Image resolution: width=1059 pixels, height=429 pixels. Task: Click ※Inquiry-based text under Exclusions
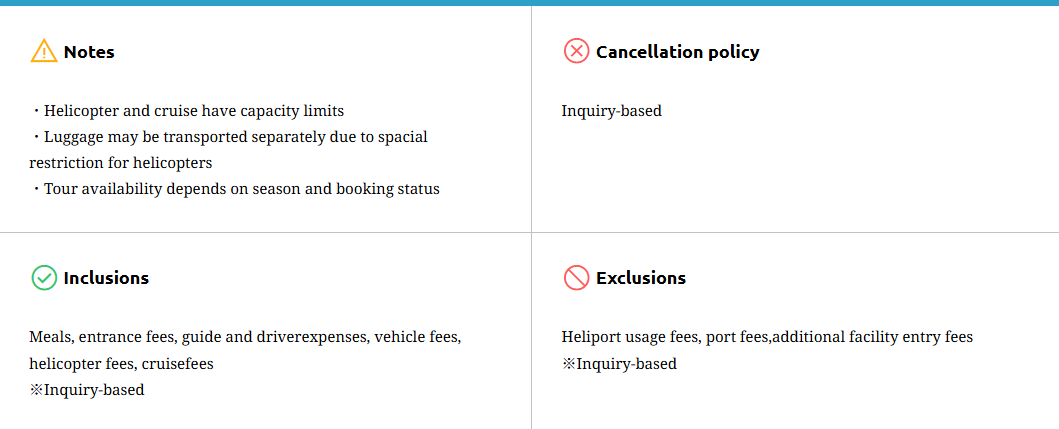coord(619,364)
